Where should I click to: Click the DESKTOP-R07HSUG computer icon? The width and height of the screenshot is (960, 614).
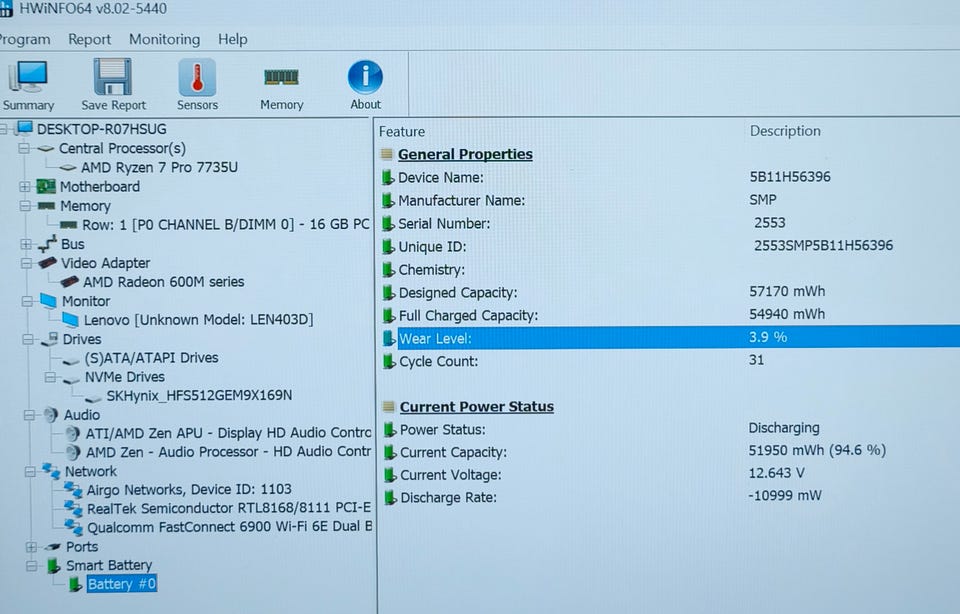pyautogui.click(x=24, y=129)
